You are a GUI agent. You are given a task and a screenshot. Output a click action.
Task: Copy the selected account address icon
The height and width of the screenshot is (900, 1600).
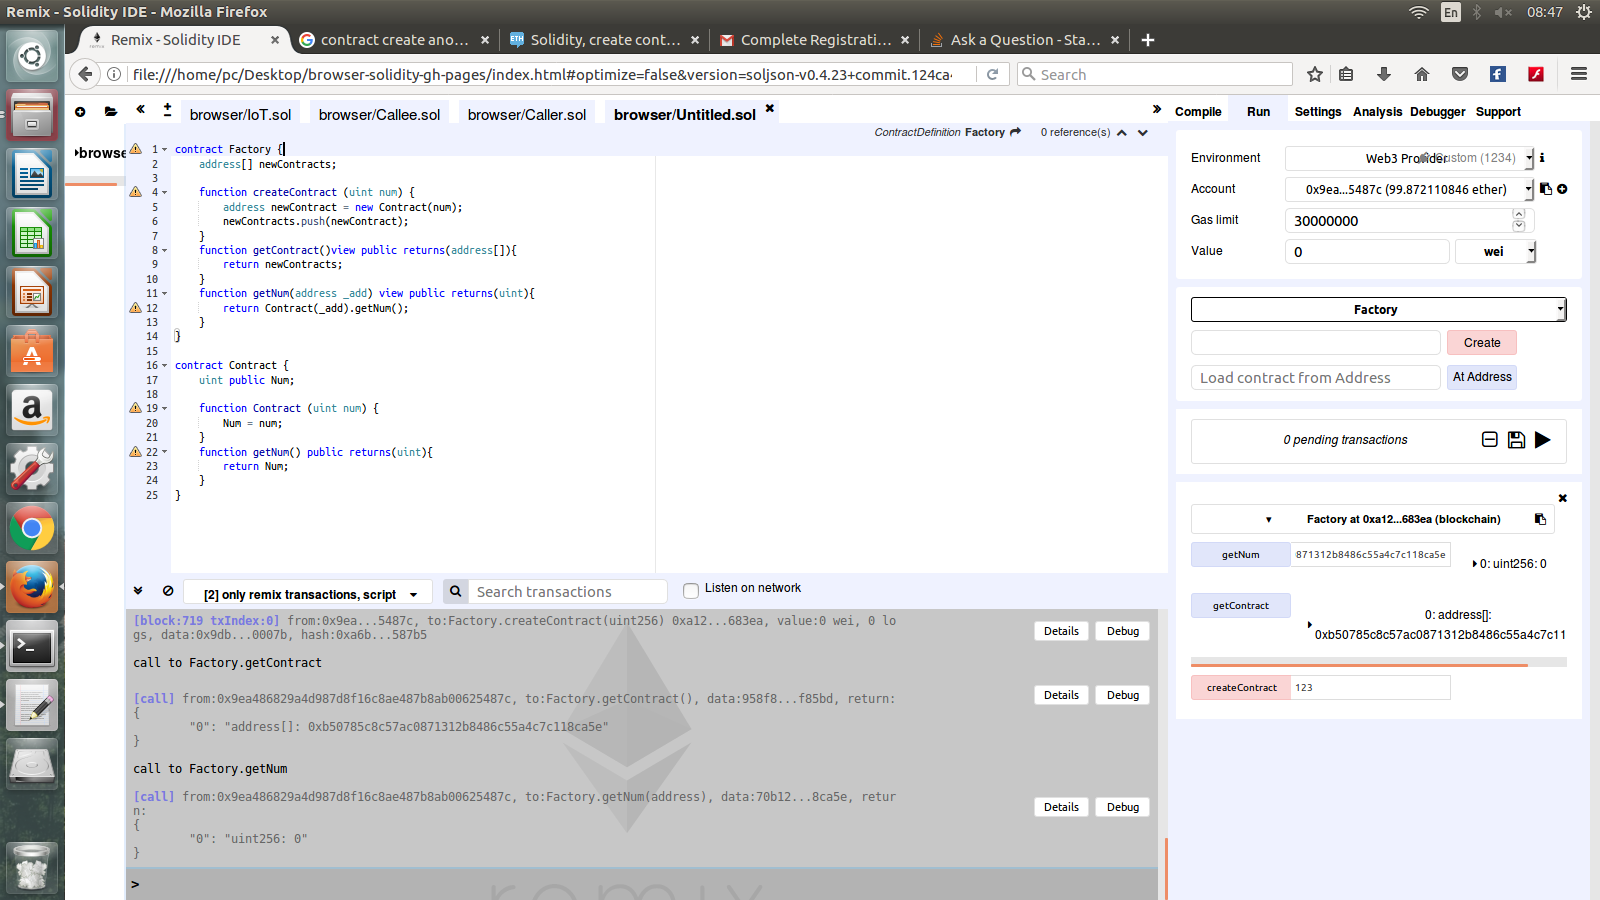click(x=1546, y=188)
